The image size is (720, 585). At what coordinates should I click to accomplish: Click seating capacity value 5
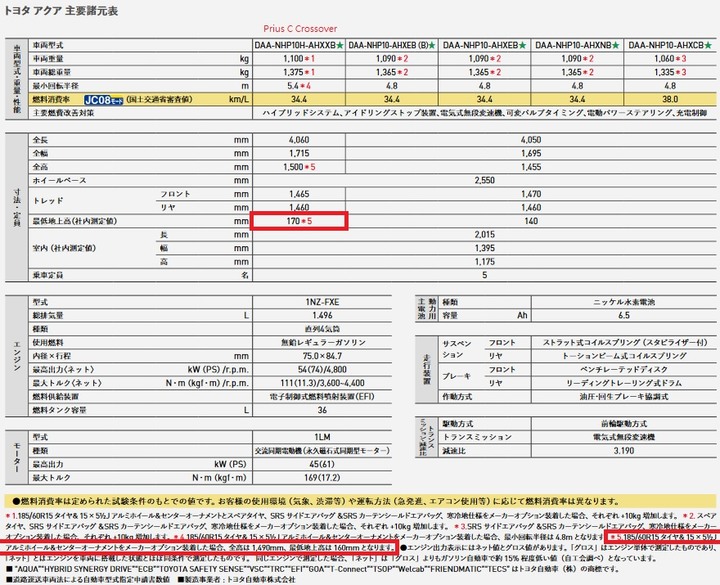point(484,276)
